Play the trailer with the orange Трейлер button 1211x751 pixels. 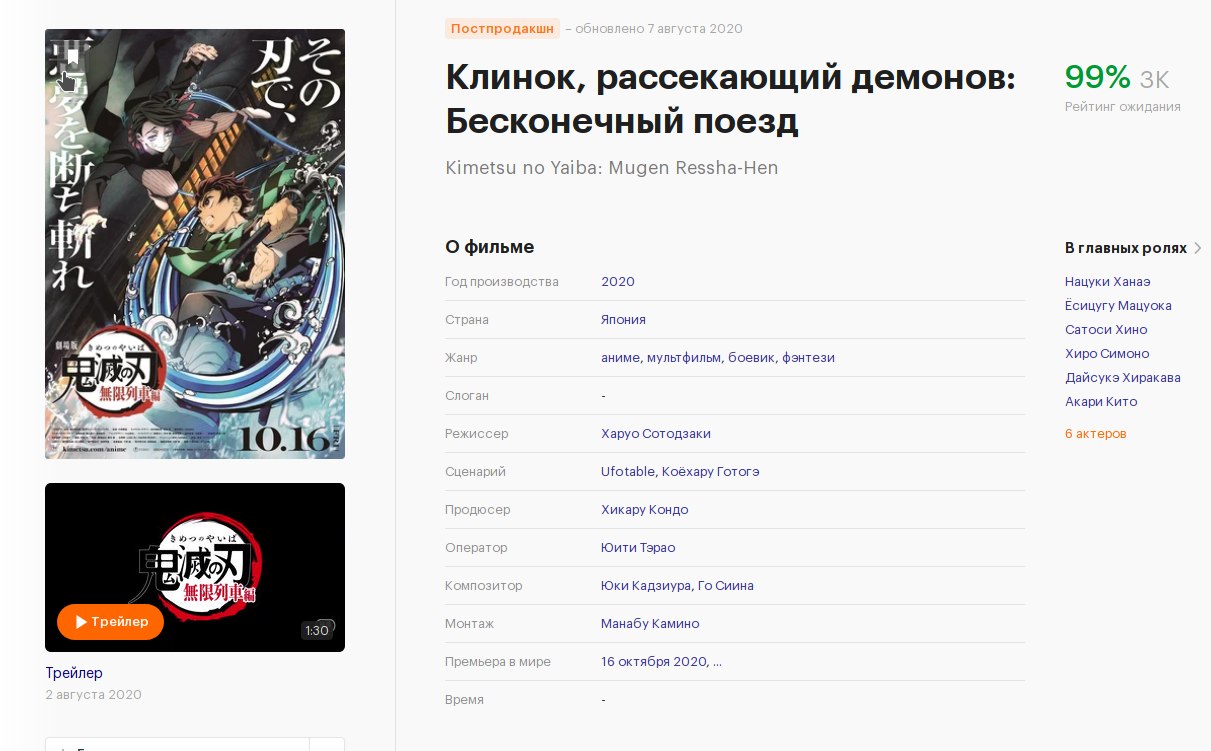pyautogui.click(x=111, y=622)
